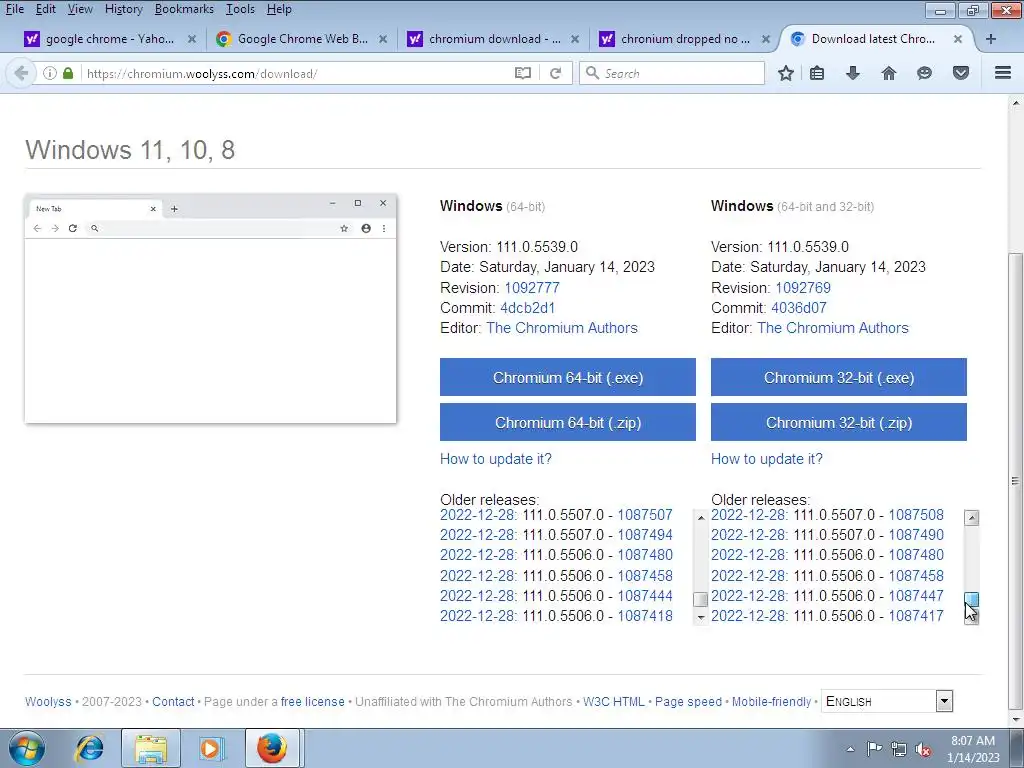Close the 'Download latest Chro...' tab
The image size is (1024, 768).
click(x=957, y=39)
